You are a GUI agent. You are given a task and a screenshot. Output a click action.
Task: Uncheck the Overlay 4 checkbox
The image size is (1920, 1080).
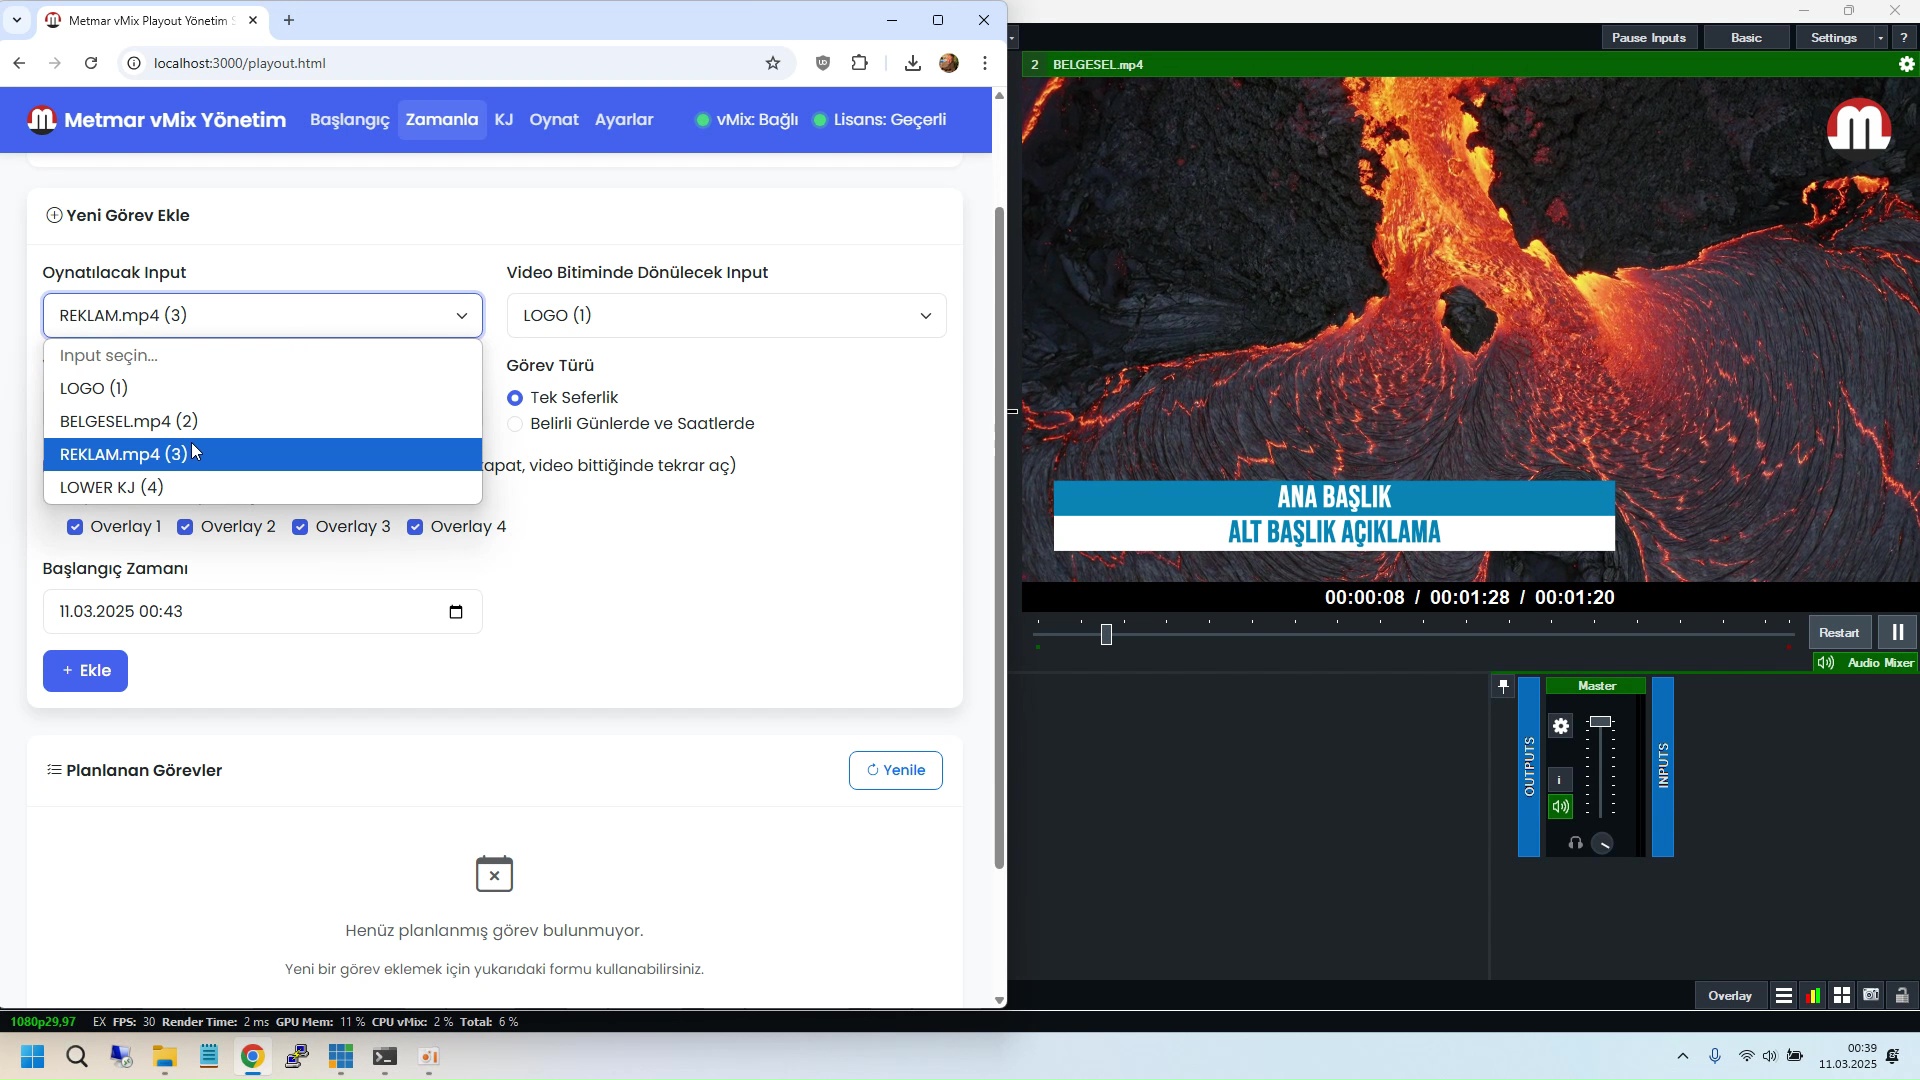pos(415,527)
